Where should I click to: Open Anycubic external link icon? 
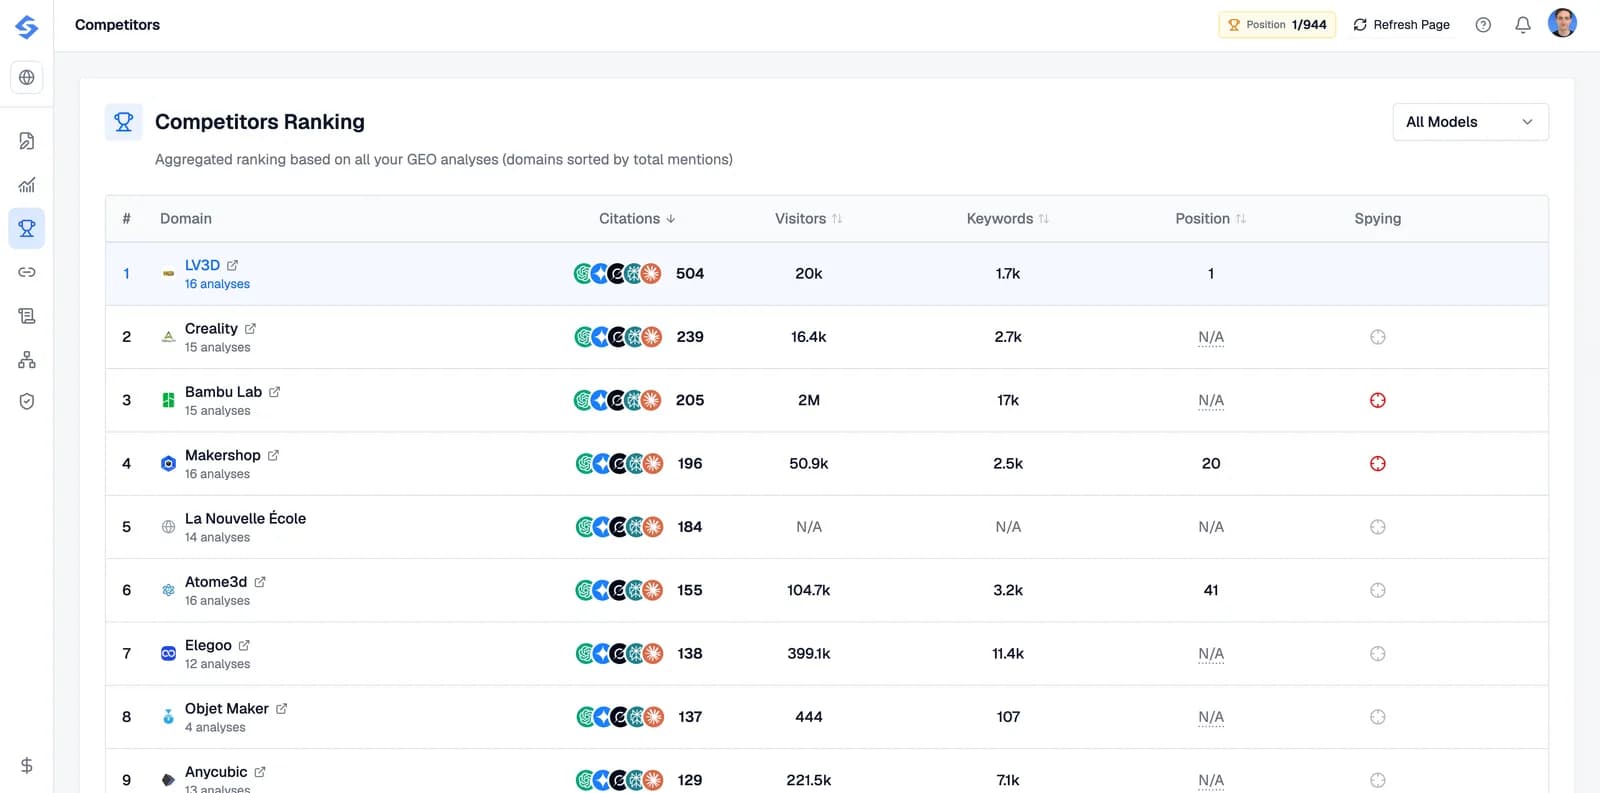[x=260, y=772]
